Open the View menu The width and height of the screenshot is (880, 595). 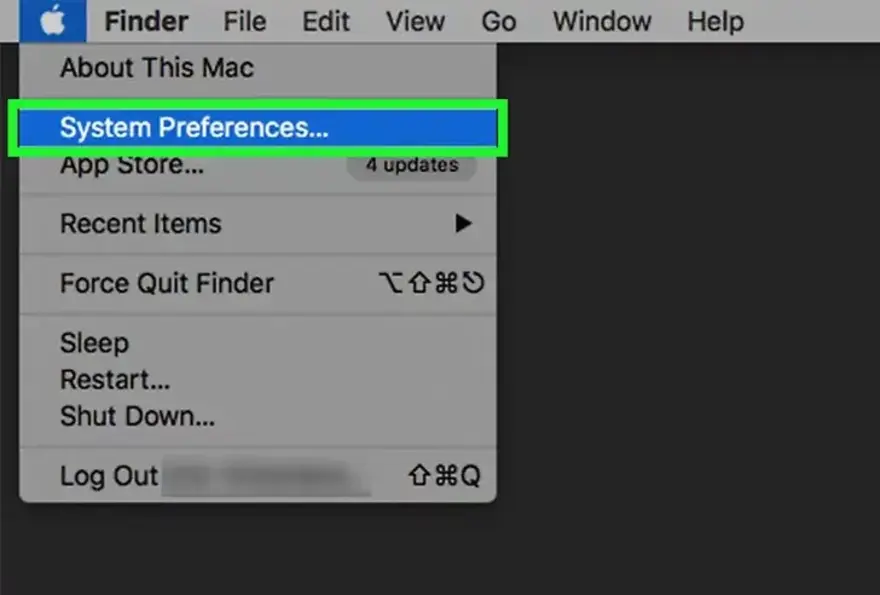[x=414, y=21]
